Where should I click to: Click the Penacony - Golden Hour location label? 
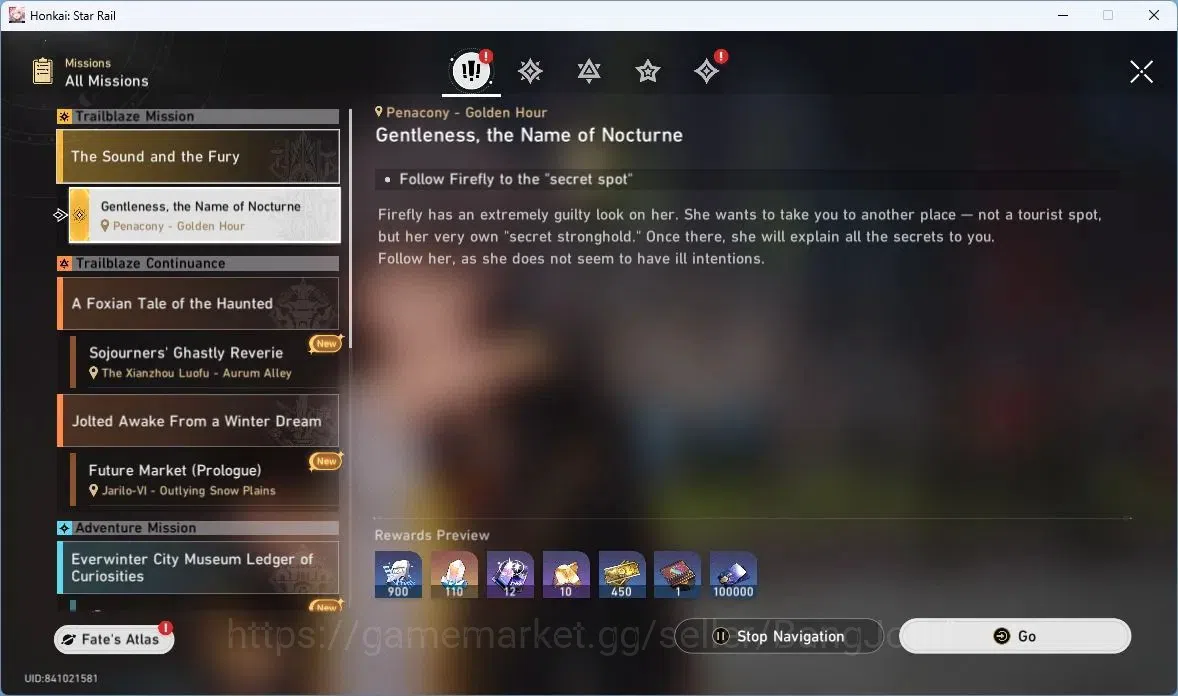[x=461, y=113]
